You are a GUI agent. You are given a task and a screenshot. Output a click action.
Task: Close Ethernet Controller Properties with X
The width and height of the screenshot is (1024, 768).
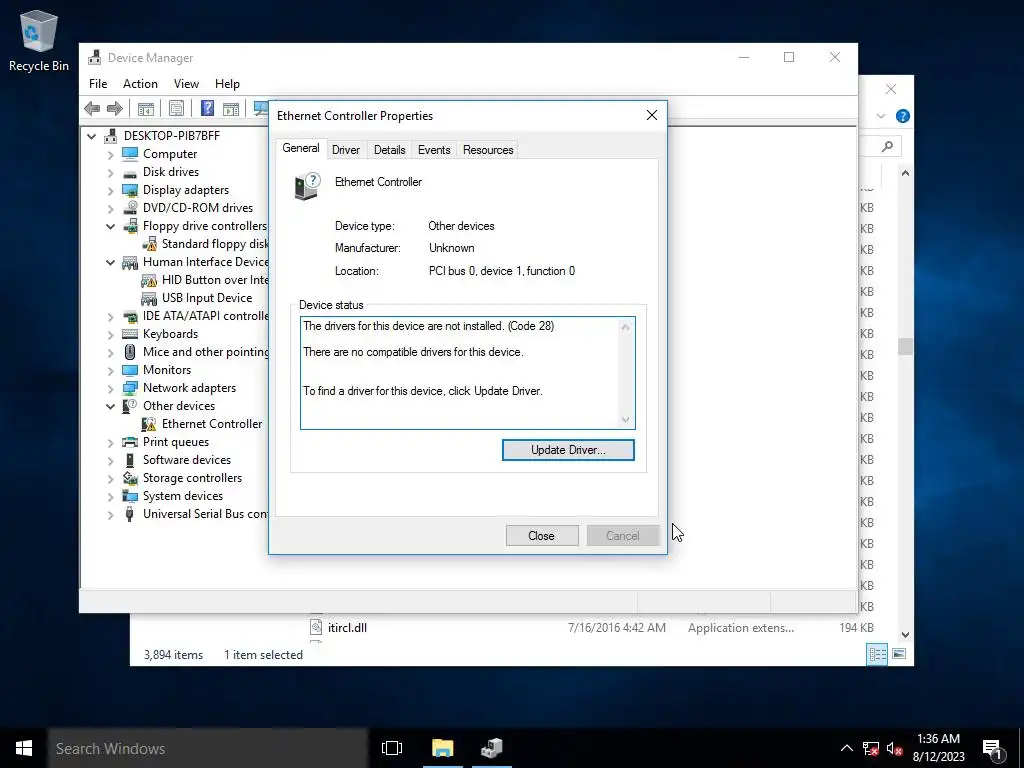coord(652,115)
